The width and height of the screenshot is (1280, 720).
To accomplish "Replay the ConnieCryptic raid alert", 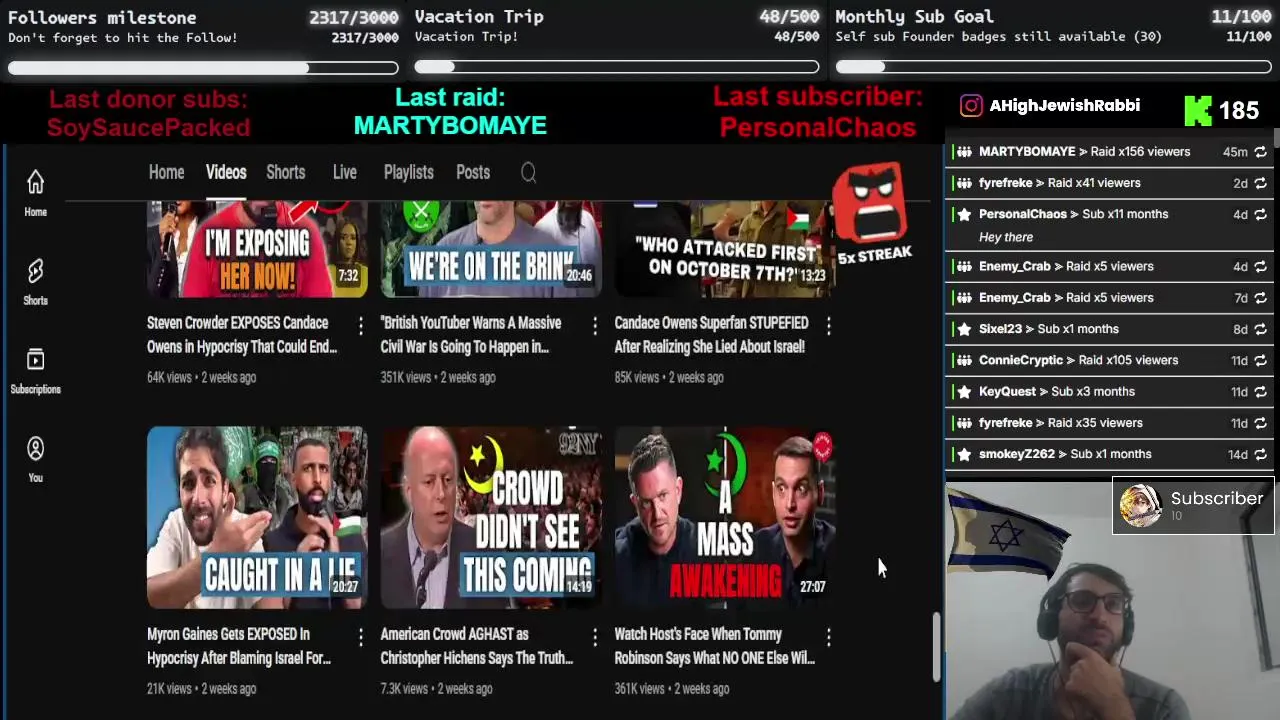I will 1260,360.
